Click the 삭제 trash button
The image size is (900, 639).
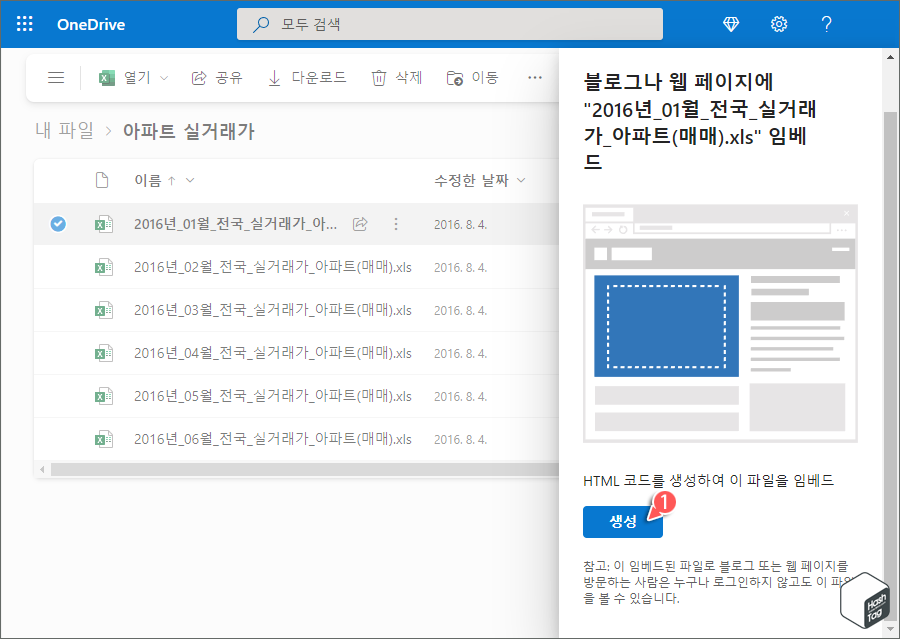click(x=397, y=78)
